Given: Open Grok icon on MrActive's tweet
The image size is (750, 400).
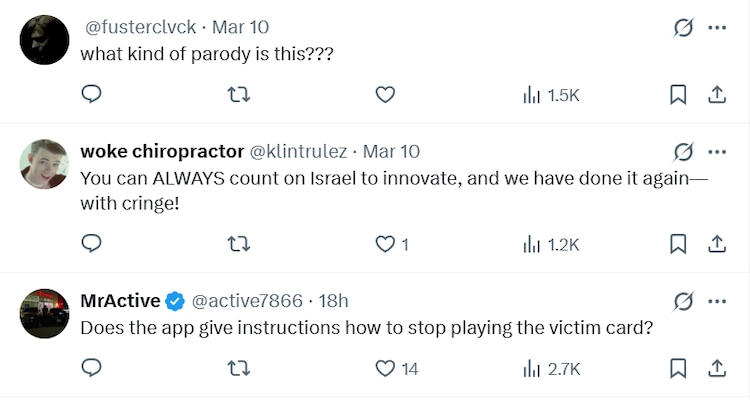Looking at the screenshot, I should (x=684, y=301).
